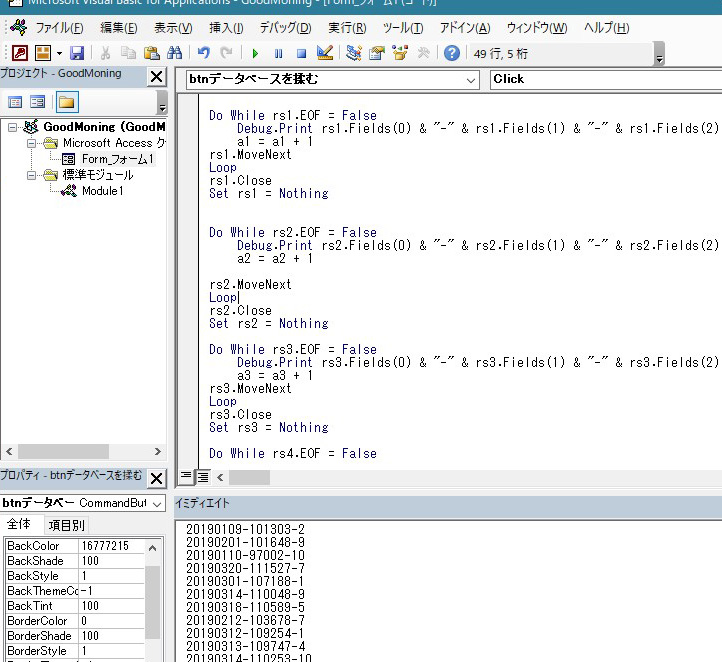Click the BackStyle property row
Viewport: 722px width, 662px height.
pos(76,576)
